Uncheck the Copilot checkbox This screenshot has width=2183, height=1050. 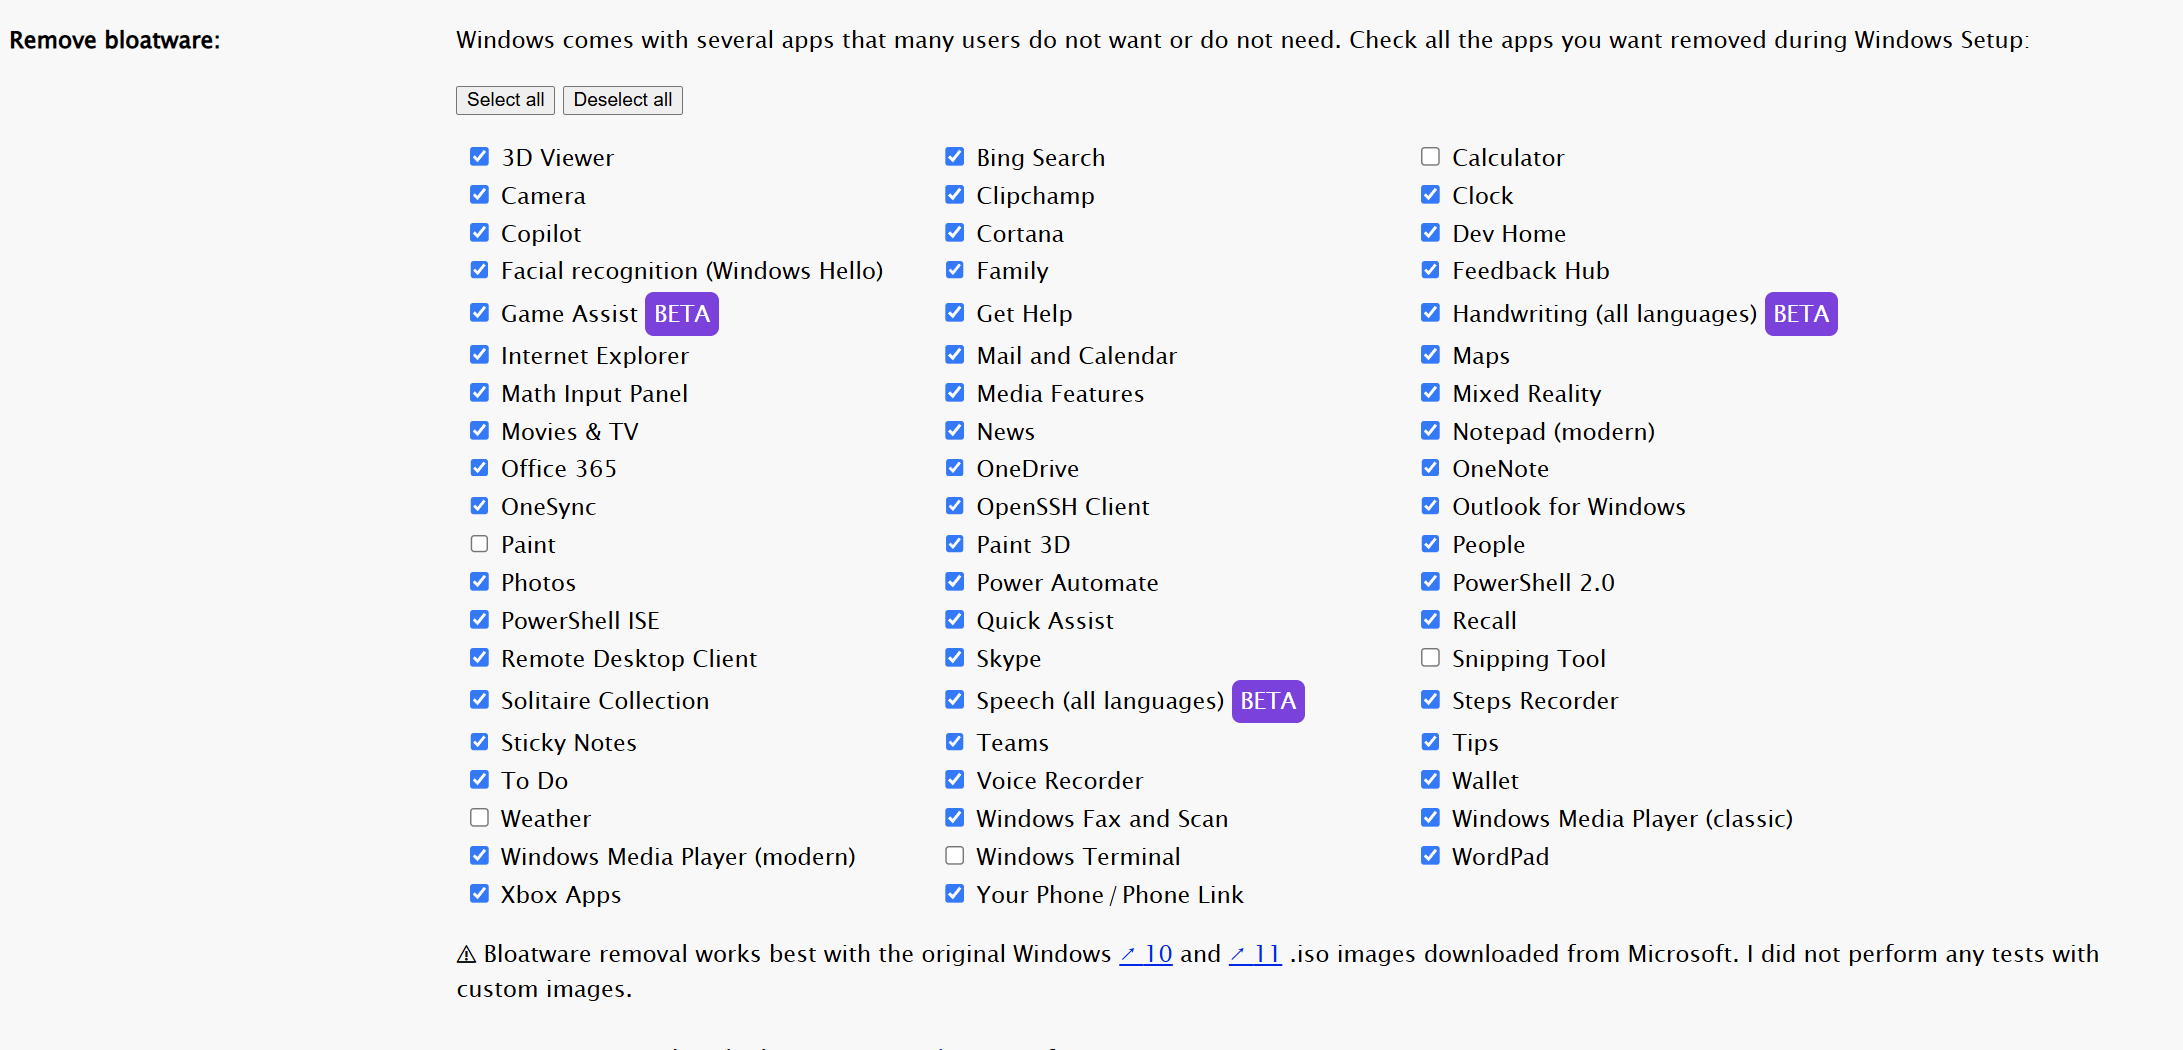[480, 233]
